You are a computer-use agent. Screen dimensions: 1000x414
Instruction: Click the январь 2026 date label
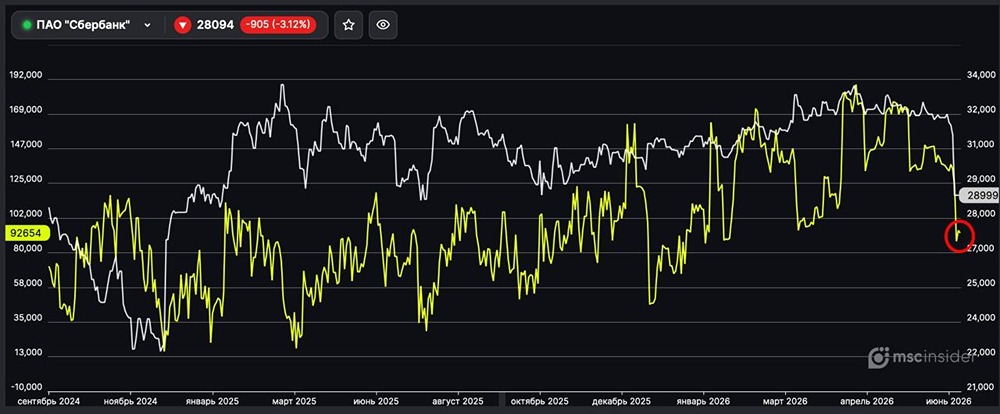tap(703, 402)
